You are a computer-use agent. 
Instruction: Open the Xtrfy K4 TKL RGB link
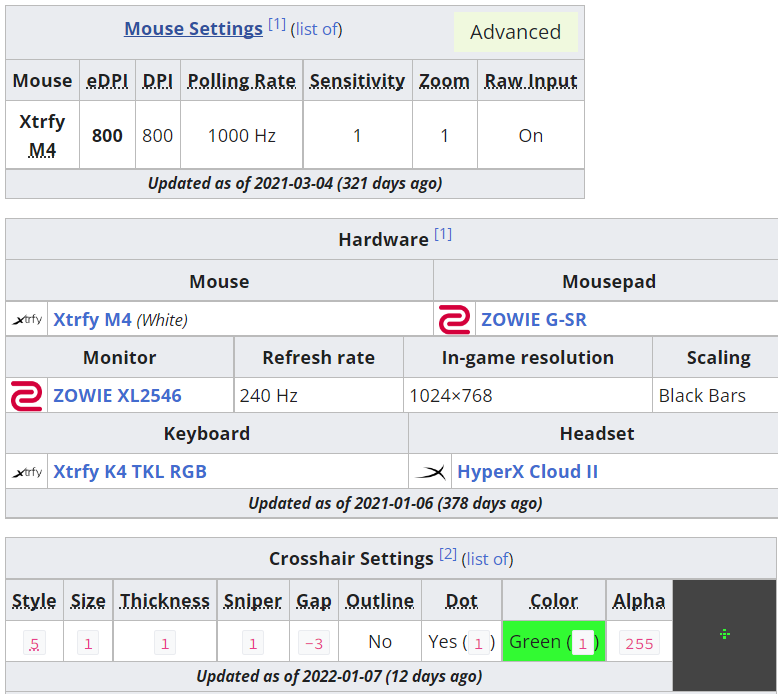pyautogui.click(x=130, y=471)
